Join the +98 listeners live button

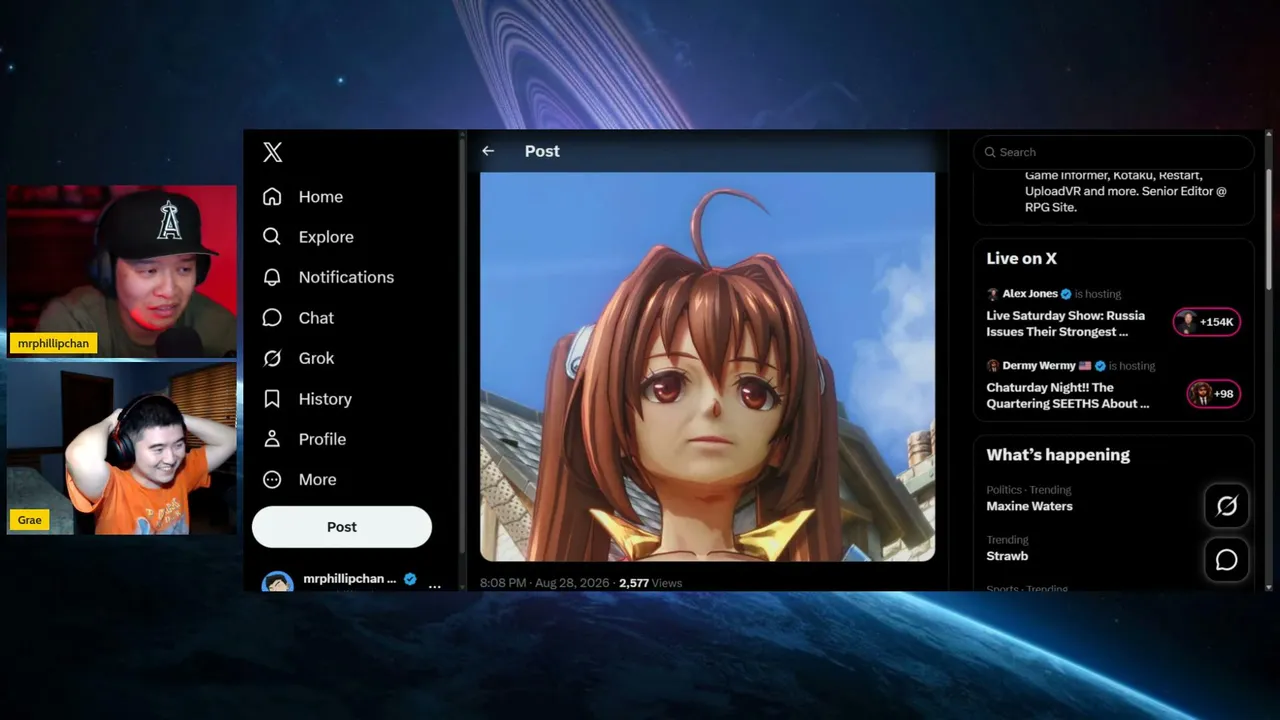coord(1213,394)
